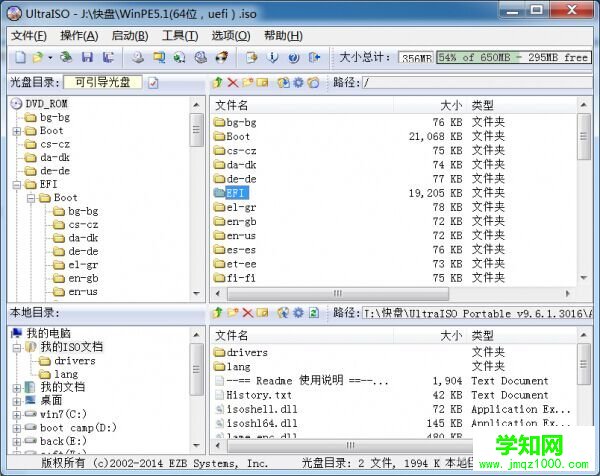Click the disc pane 路径 path field
The width and height of the screenshot is (600, 476).
477,82
